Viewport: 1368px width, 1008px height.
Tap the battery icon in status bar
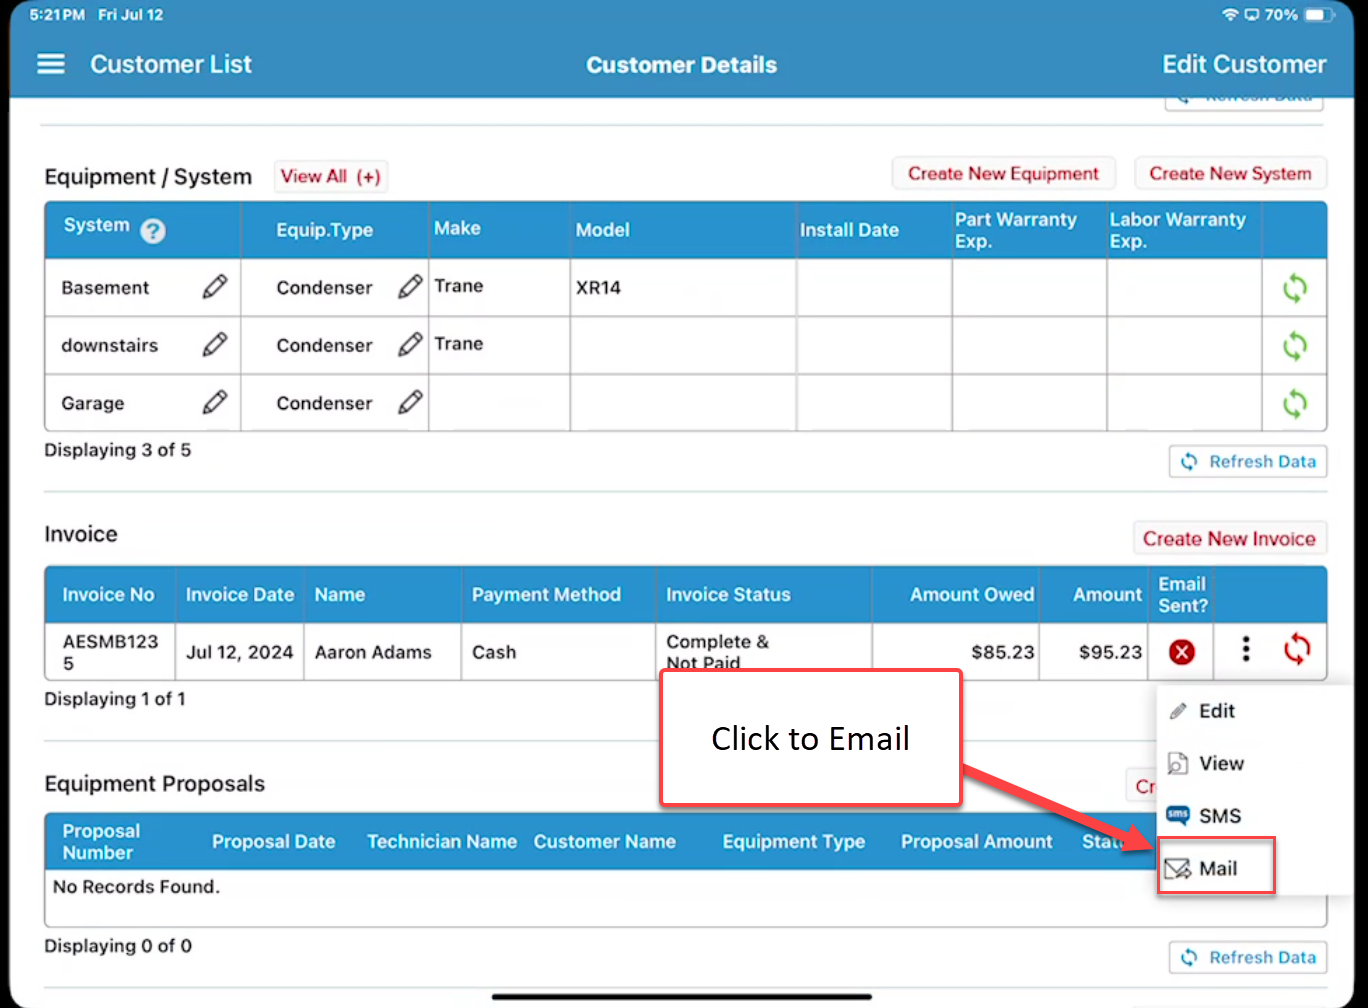1320,15
